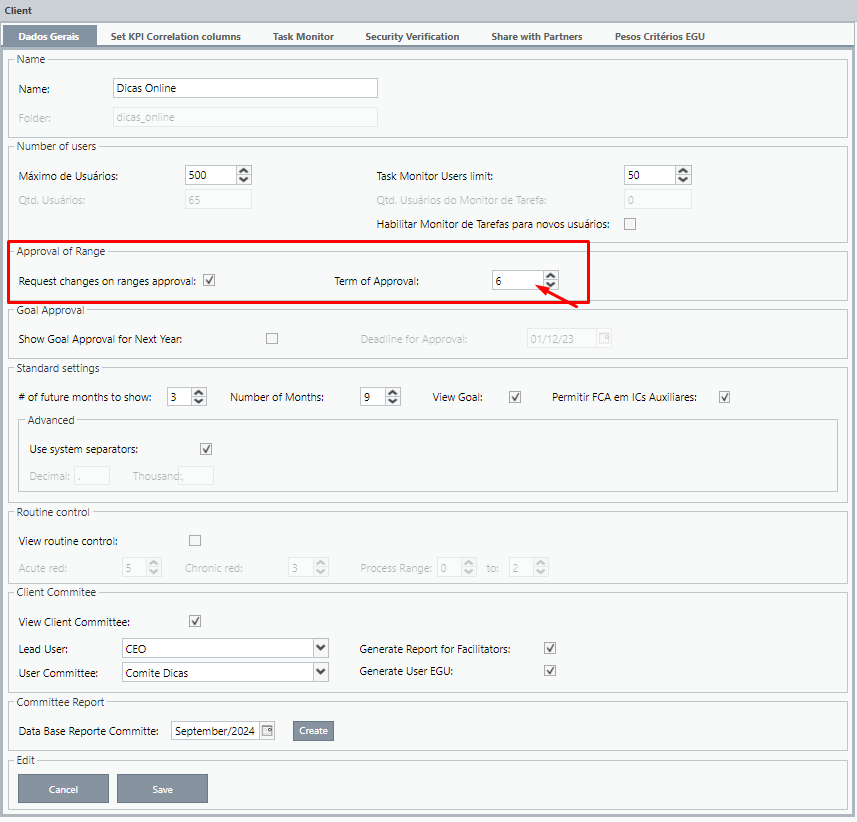Switch to the Task Monitor tab
857x822 pixels.
click(303, 36)
